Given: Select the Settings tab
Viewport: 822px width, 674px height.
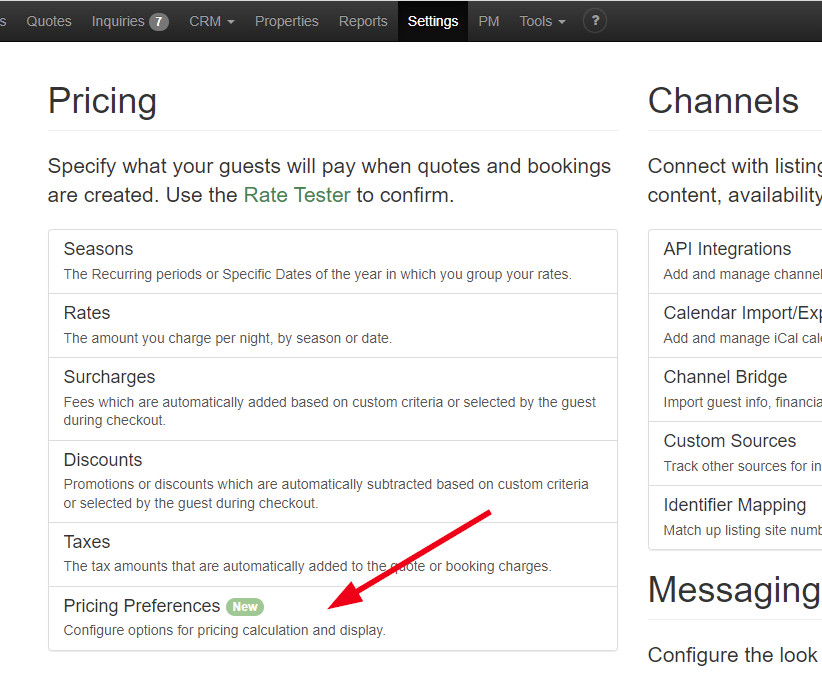Looking at the screenshot, I should click(433, 21).
